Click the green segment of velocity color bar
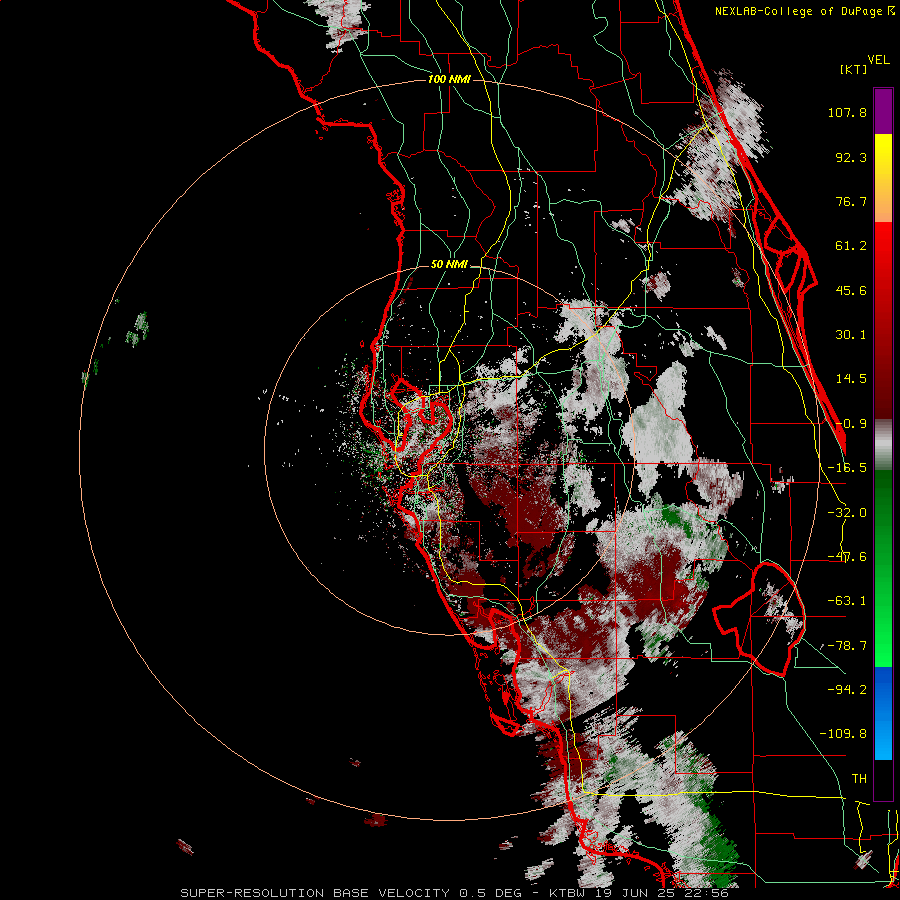The height and width of the screenshot is (900, 900). pyautogui.click(x=883, y=568)
